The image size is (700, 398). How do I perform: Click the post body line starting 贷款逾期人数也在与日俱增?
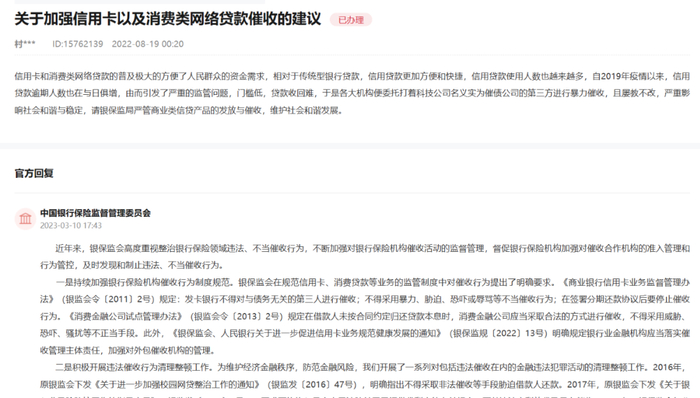point(352,93)
